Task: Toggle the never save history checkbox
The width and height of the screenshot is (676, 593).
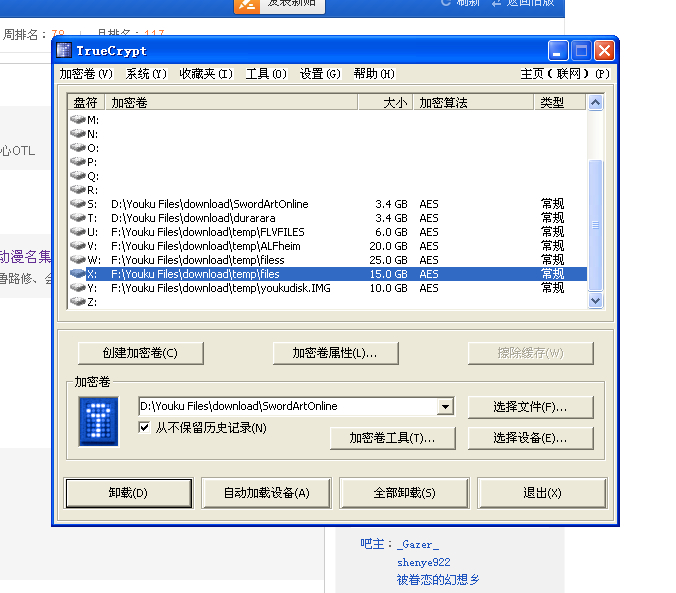Action: tap(144, 427)
